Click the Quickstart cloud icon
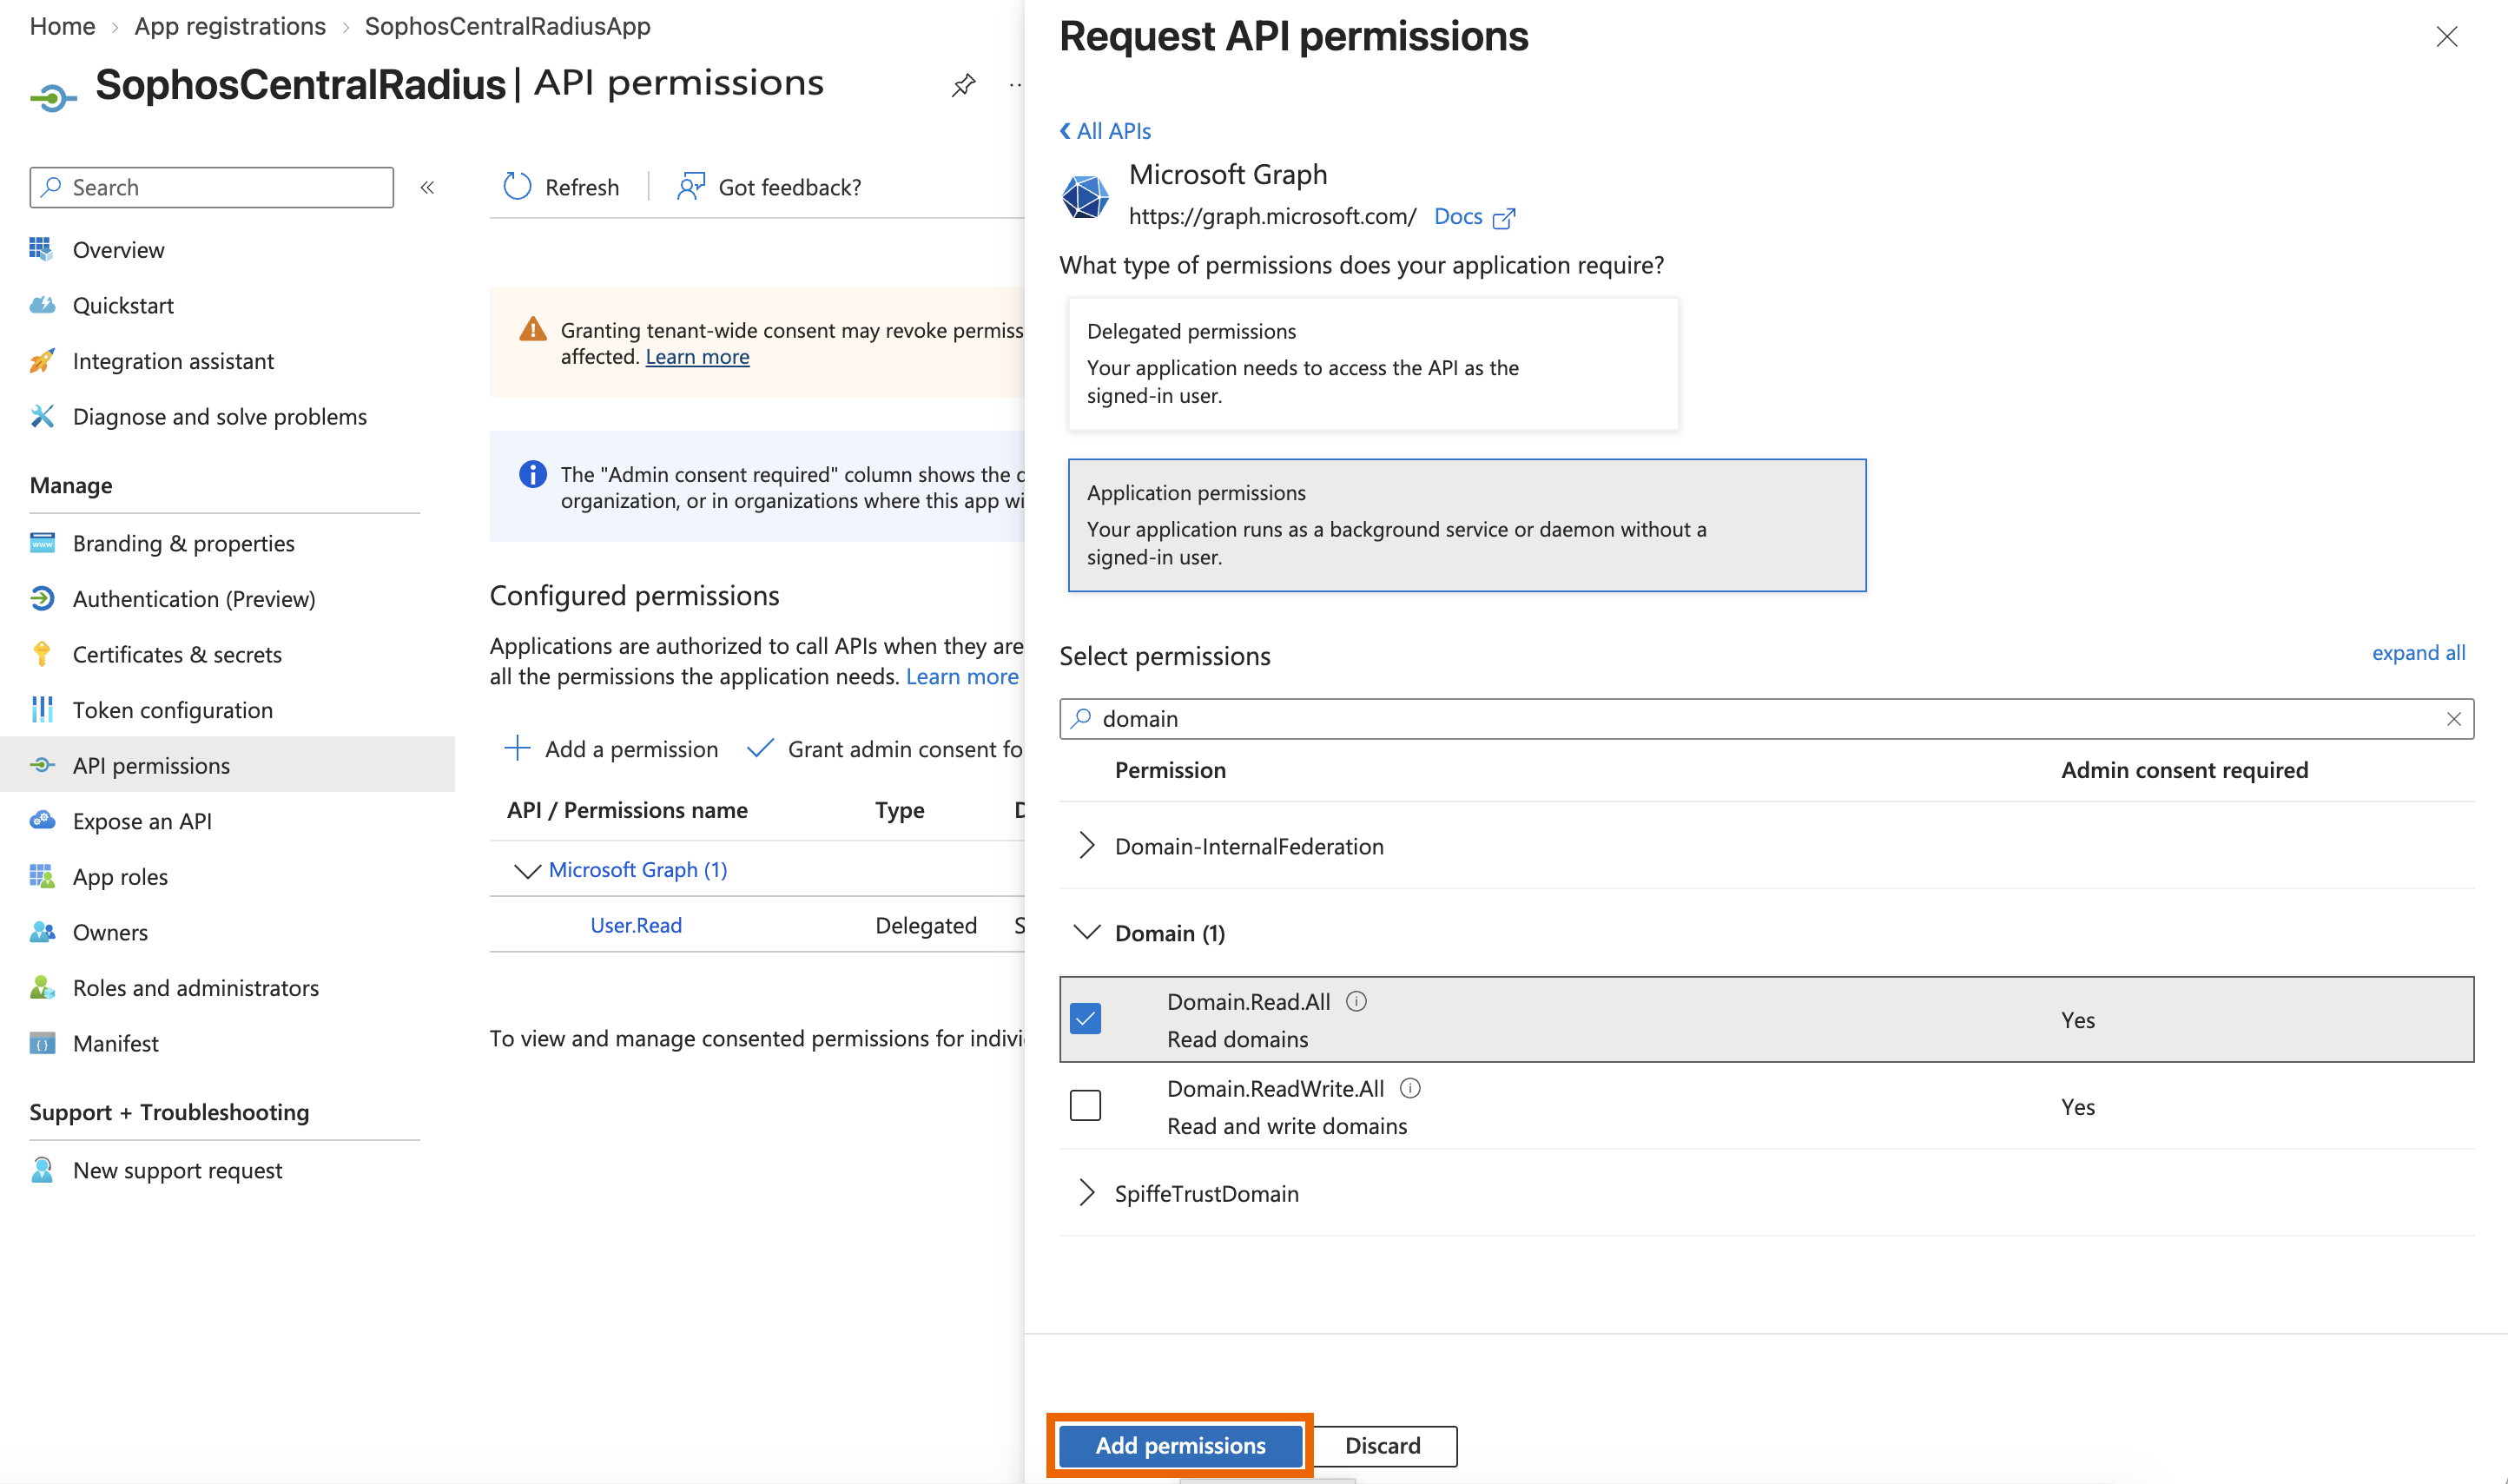 click(42, 305)
